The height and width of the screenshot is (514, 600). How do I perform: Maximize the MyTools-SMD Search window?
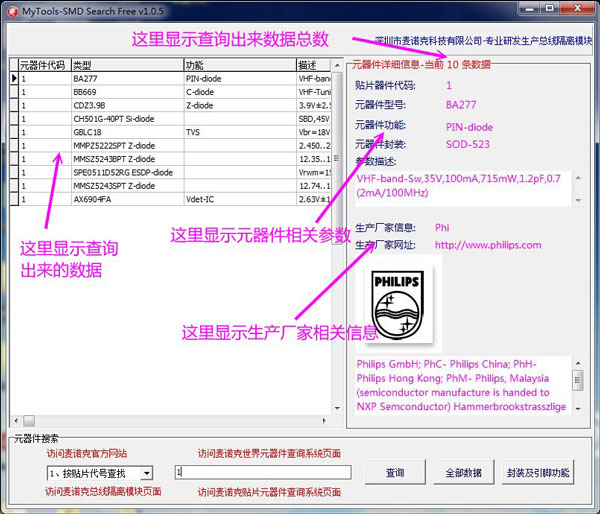[550, 8]
